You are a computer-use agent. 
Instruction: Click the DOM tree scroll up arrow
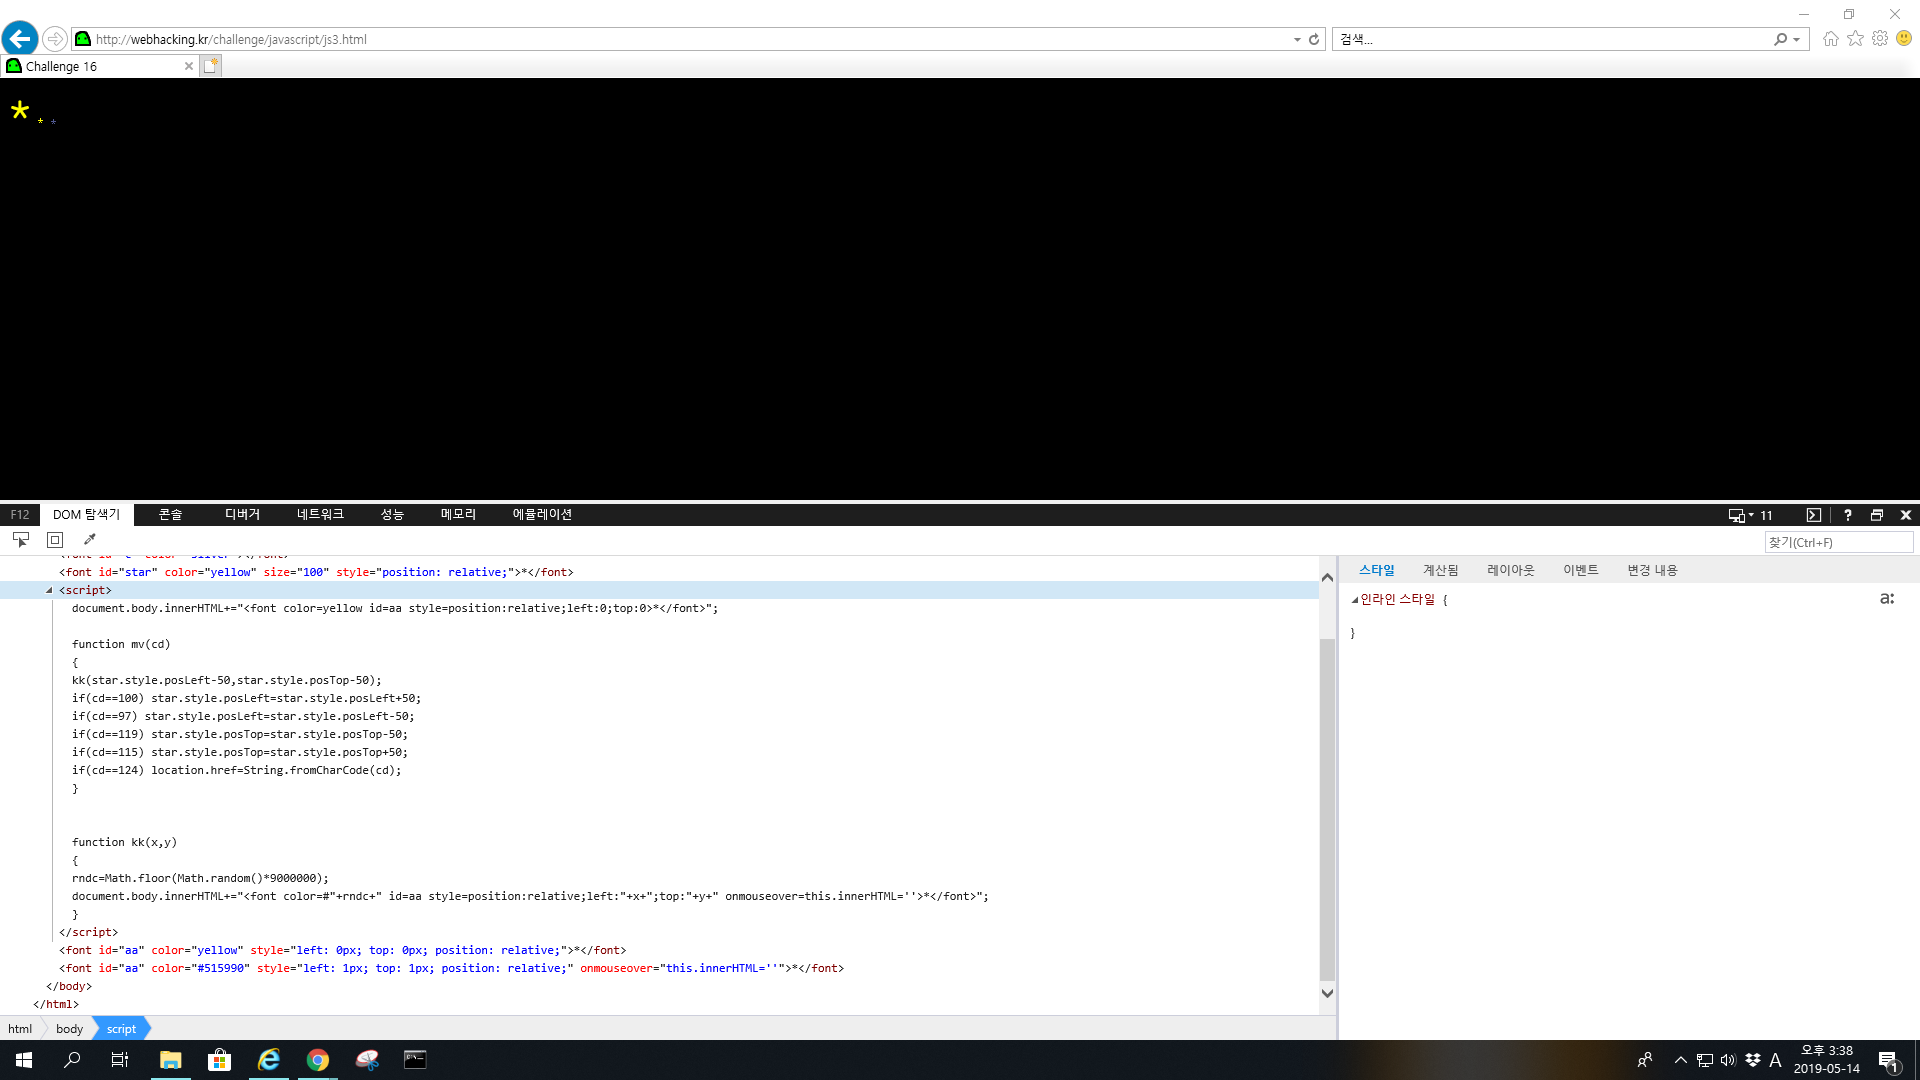1327,577
